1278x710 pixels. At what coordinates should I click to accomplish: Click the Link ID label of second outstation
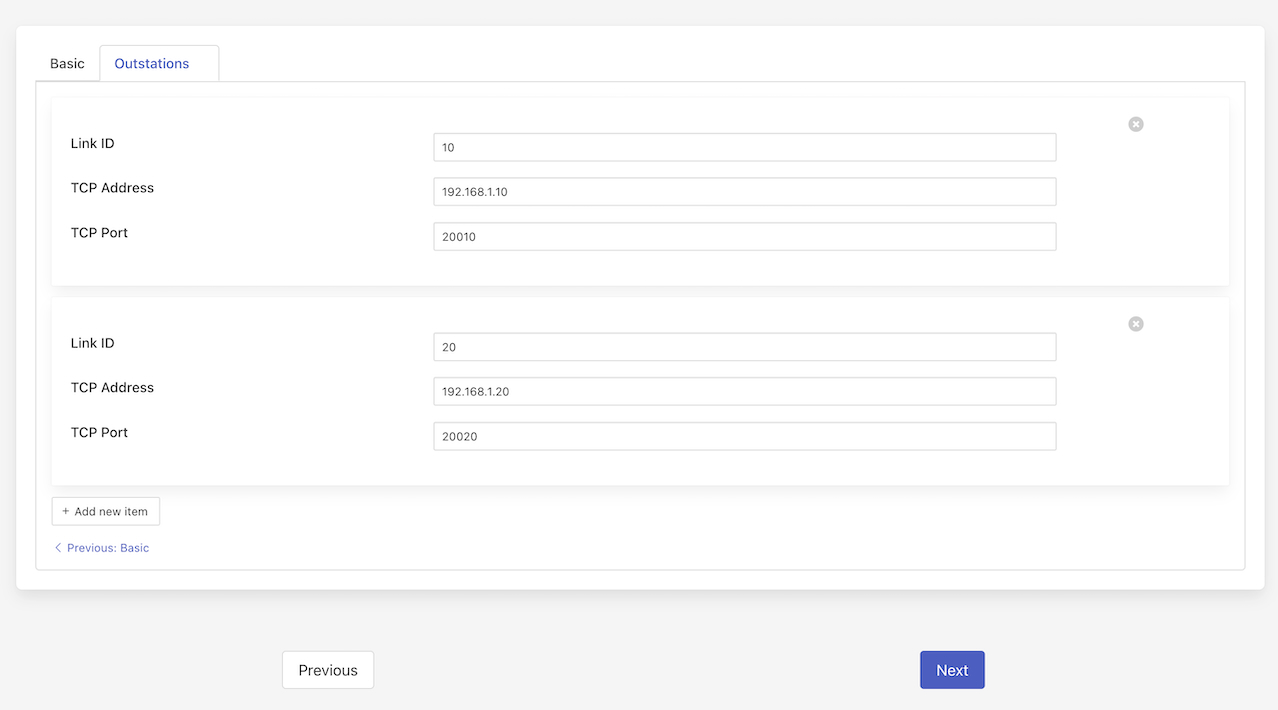pyautogui.click(x=92, y=344)
